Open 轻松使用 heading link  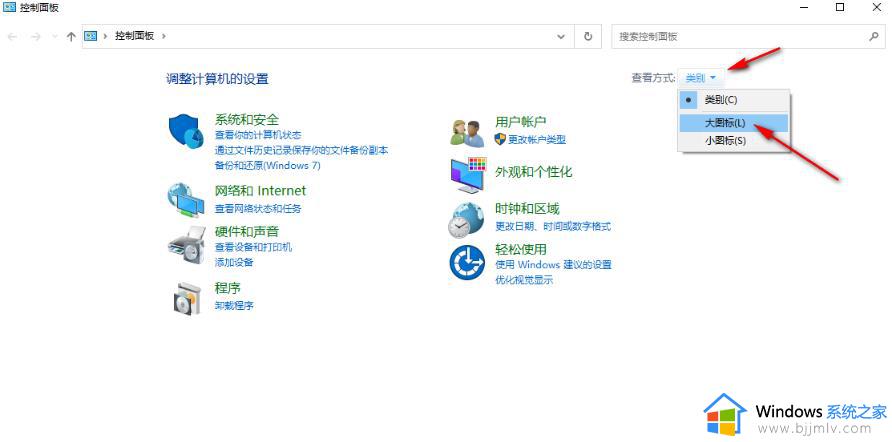click(521, 249)
